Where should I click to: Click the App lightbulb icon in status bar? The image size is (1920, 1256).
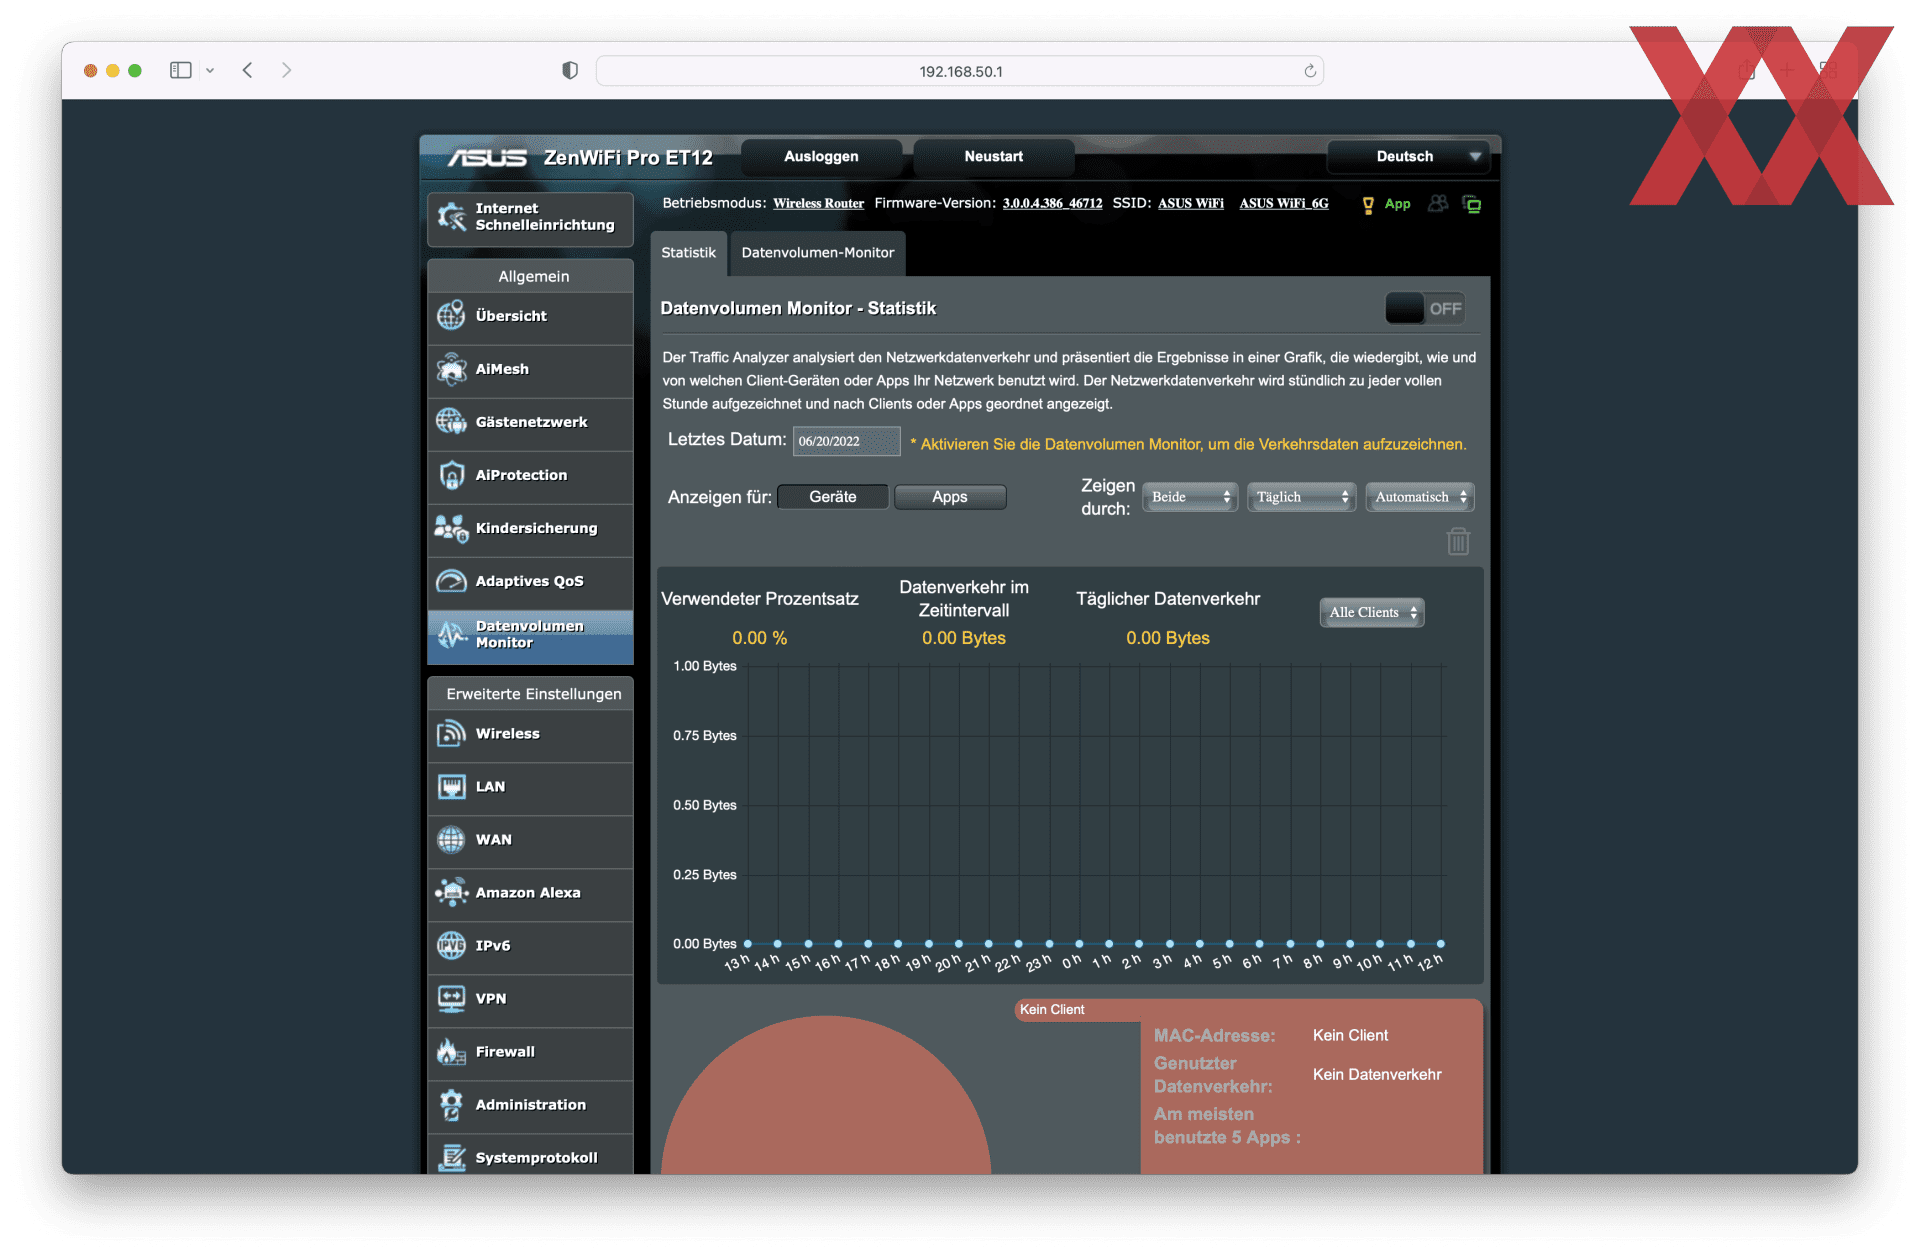(1368, 204)
